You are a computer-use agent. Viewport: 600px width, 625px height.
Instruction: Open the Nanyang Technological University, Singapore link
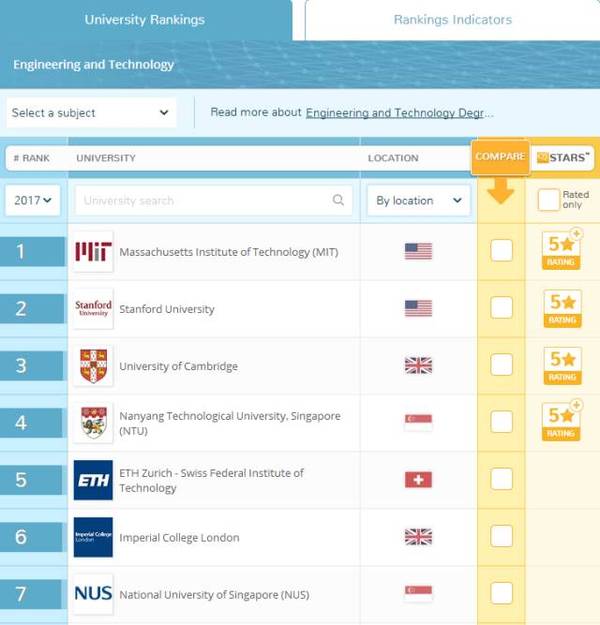pyautogui.click(x=230, y=423)
